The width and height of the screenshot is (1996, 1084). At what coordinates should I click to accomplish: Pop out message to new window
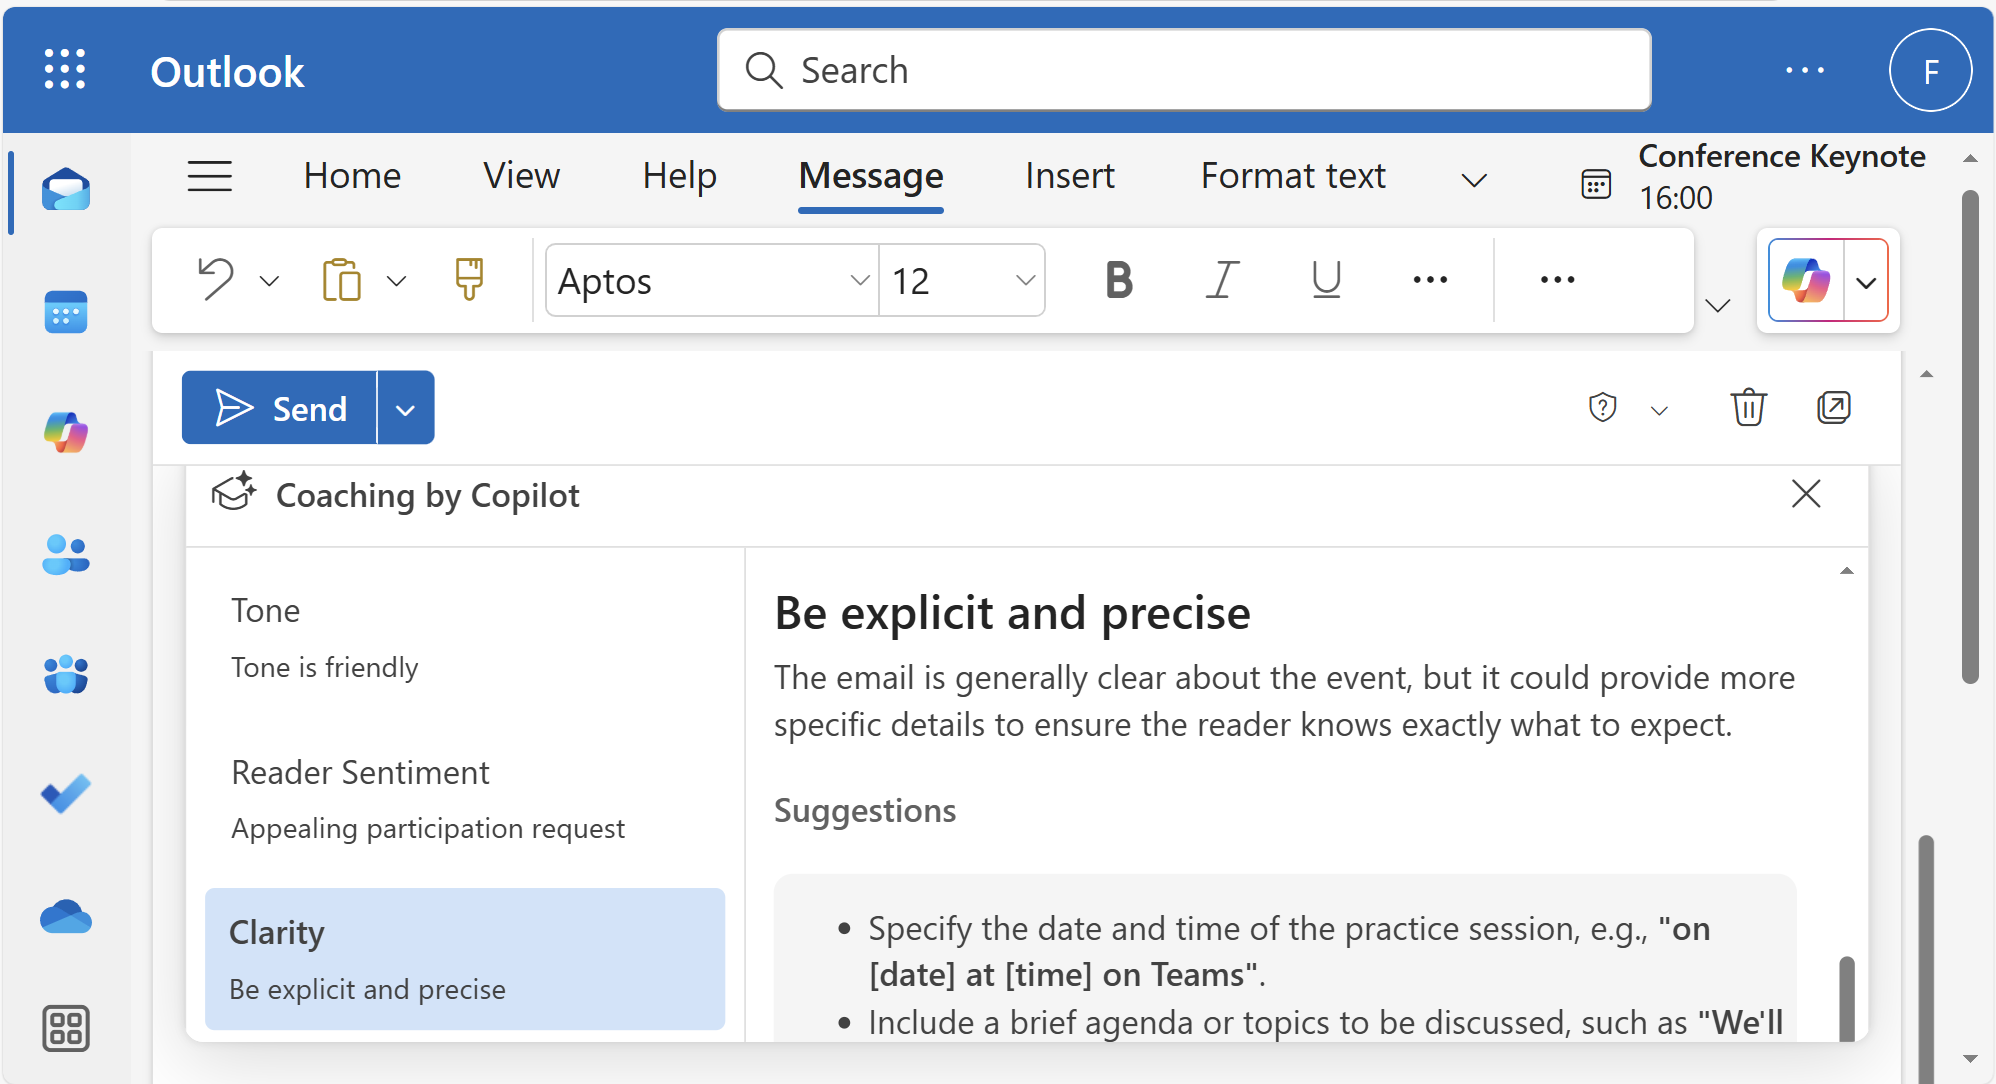[x=1834, y=407]
